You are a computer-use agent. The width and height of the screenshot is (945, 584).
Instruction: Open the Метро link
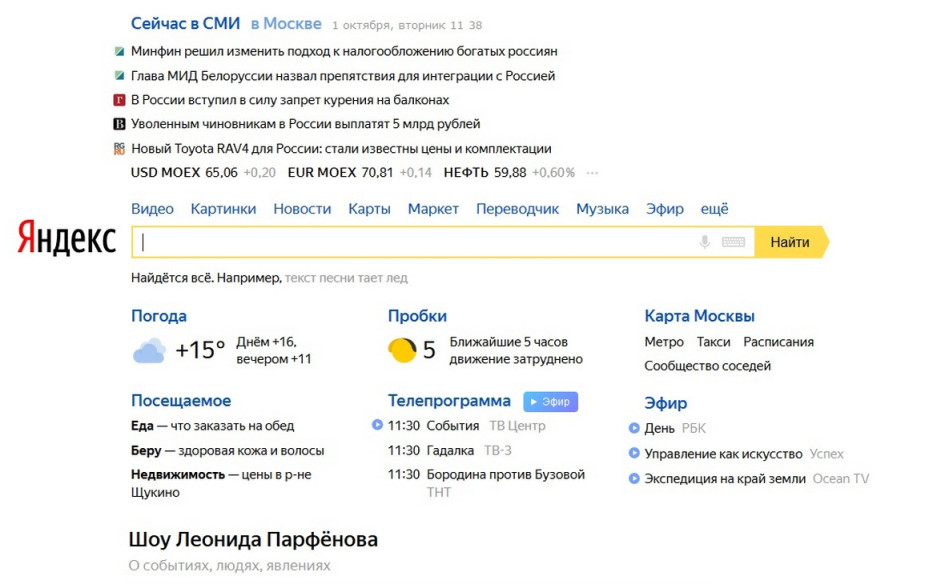(664, 342)
